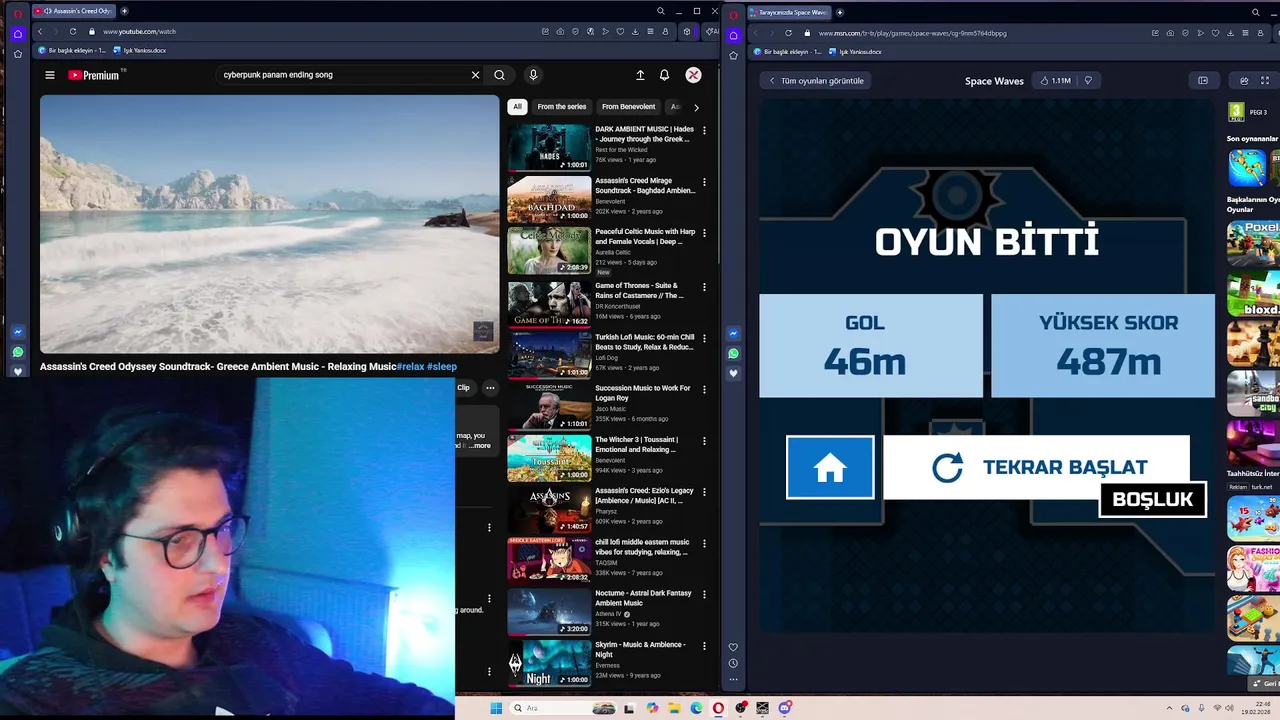The height and width of the screenshot is (720, 1280).
Task: Show more chips with right arrow
Action: (x=696, y=107)
